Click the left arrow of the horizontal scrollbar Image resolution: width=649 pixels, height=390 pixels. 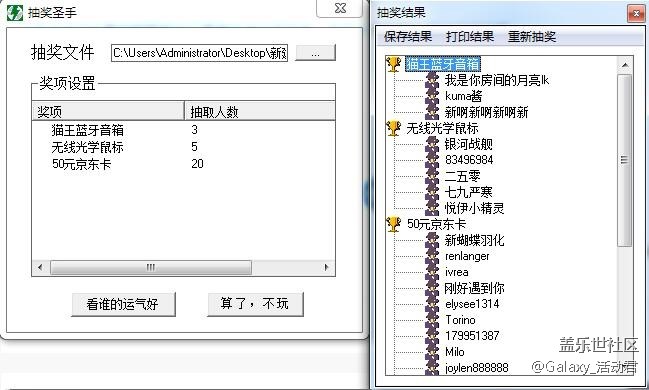coord(40,267)
